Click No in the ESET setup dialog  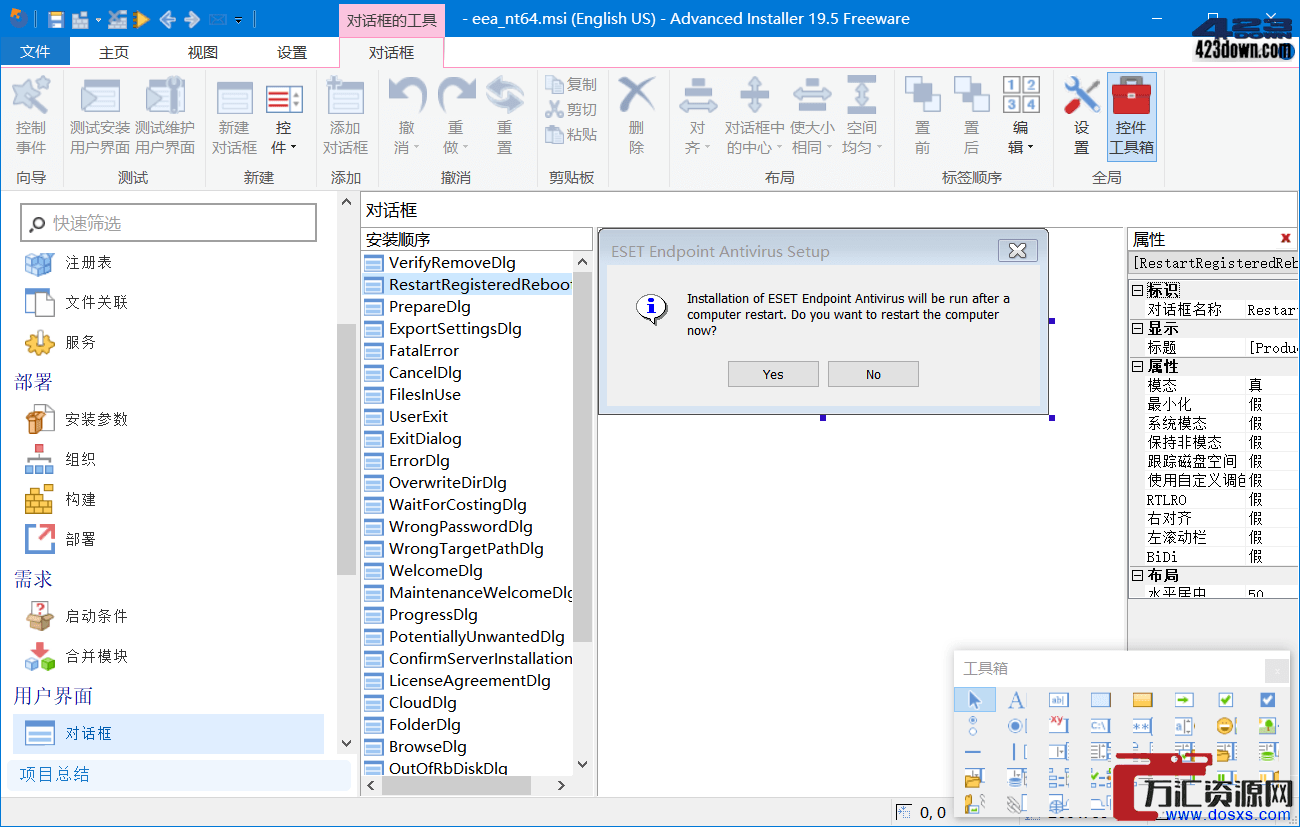coord(873,374)
